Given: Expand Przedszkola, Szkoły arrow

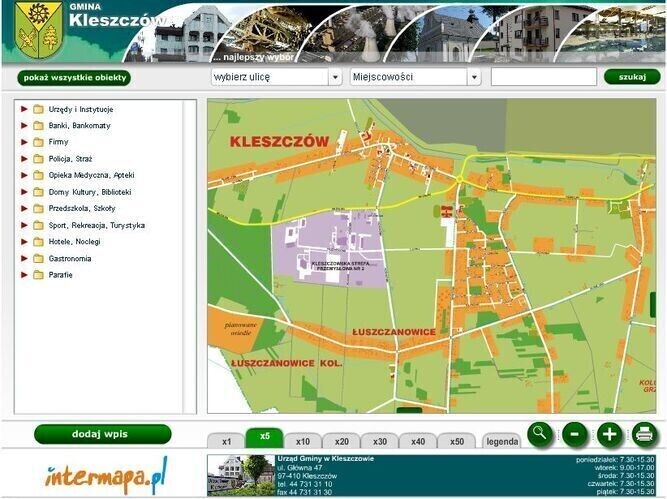Looking at the screenshot, I should [24, 208].
